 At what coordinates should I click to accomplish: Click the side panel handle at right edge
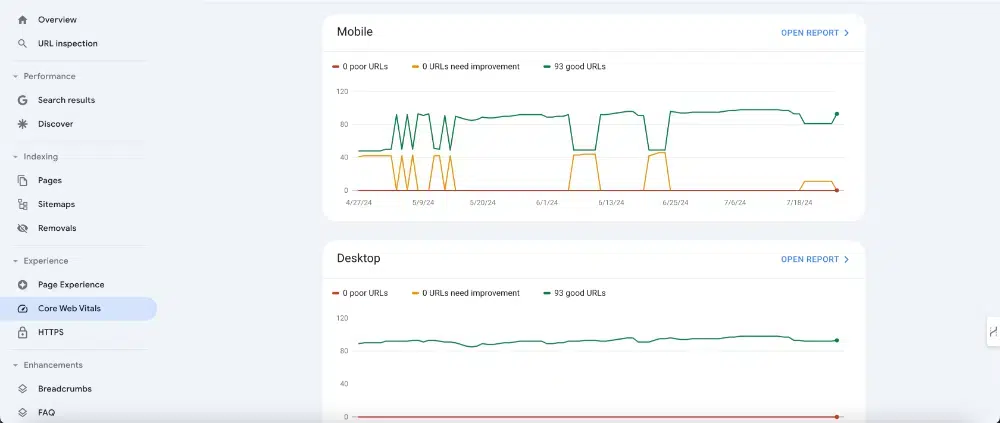[x=993, y=331]
